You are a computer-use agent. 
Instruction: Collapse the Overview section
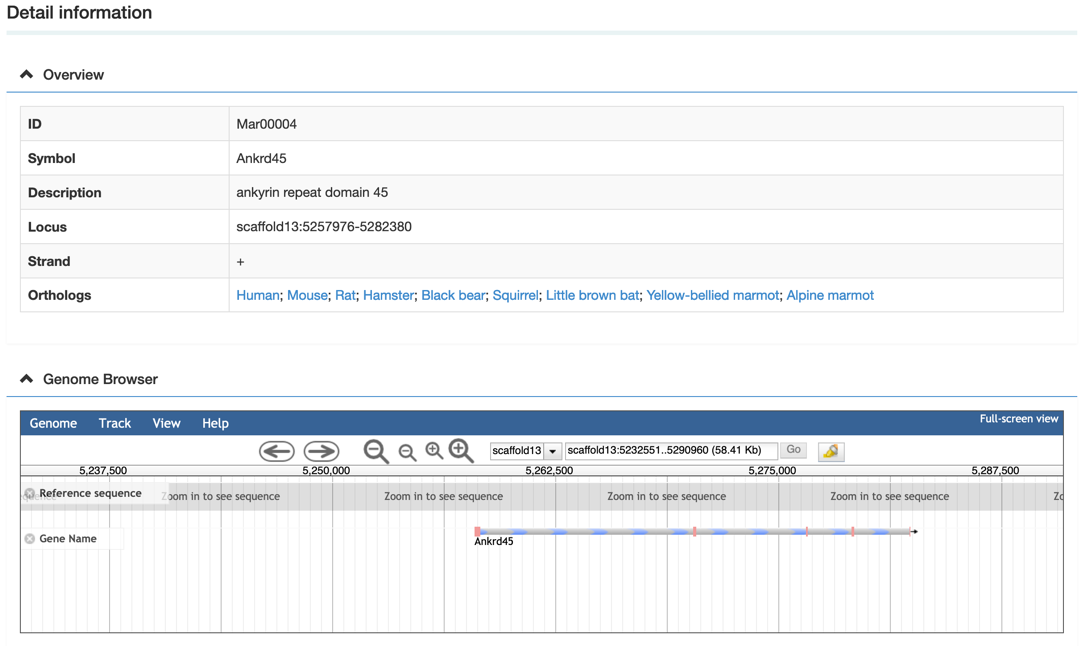[27, 75]
